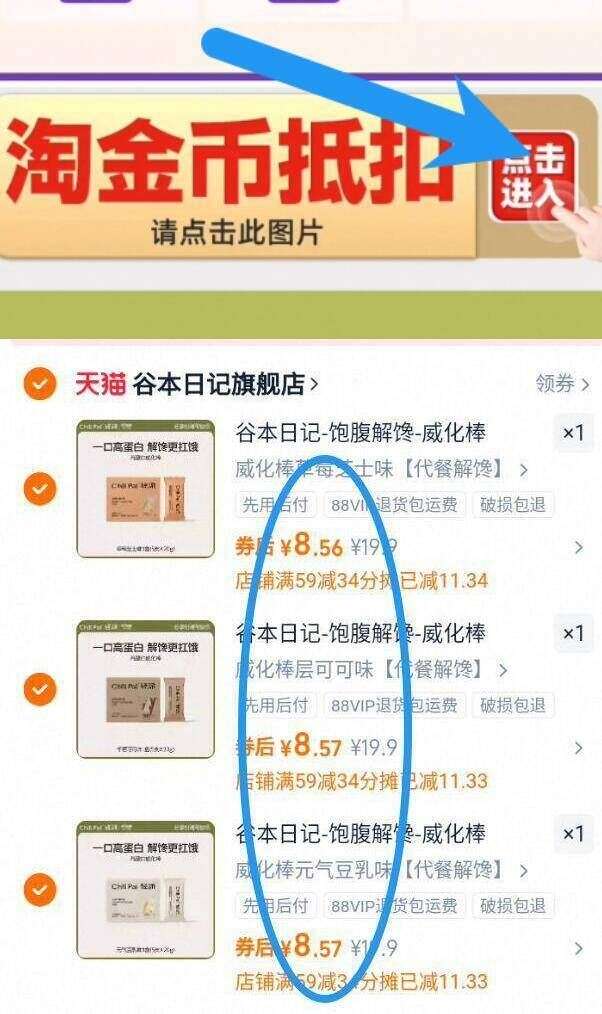Screen dimensions: 602x1014
Task: Expand the 威化棒元气豆乳味 flavor options
Action: 382,870
